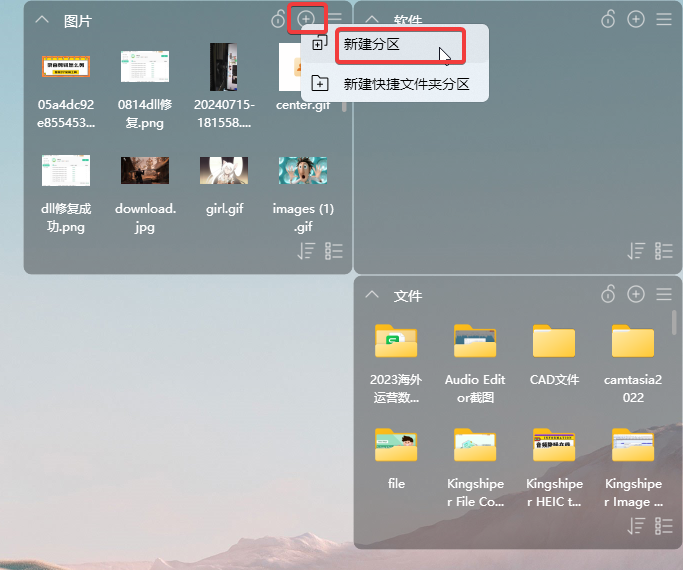This screenshot has width=683, height=570.
Task: Click the file folder name label
Action: [396, 483]
